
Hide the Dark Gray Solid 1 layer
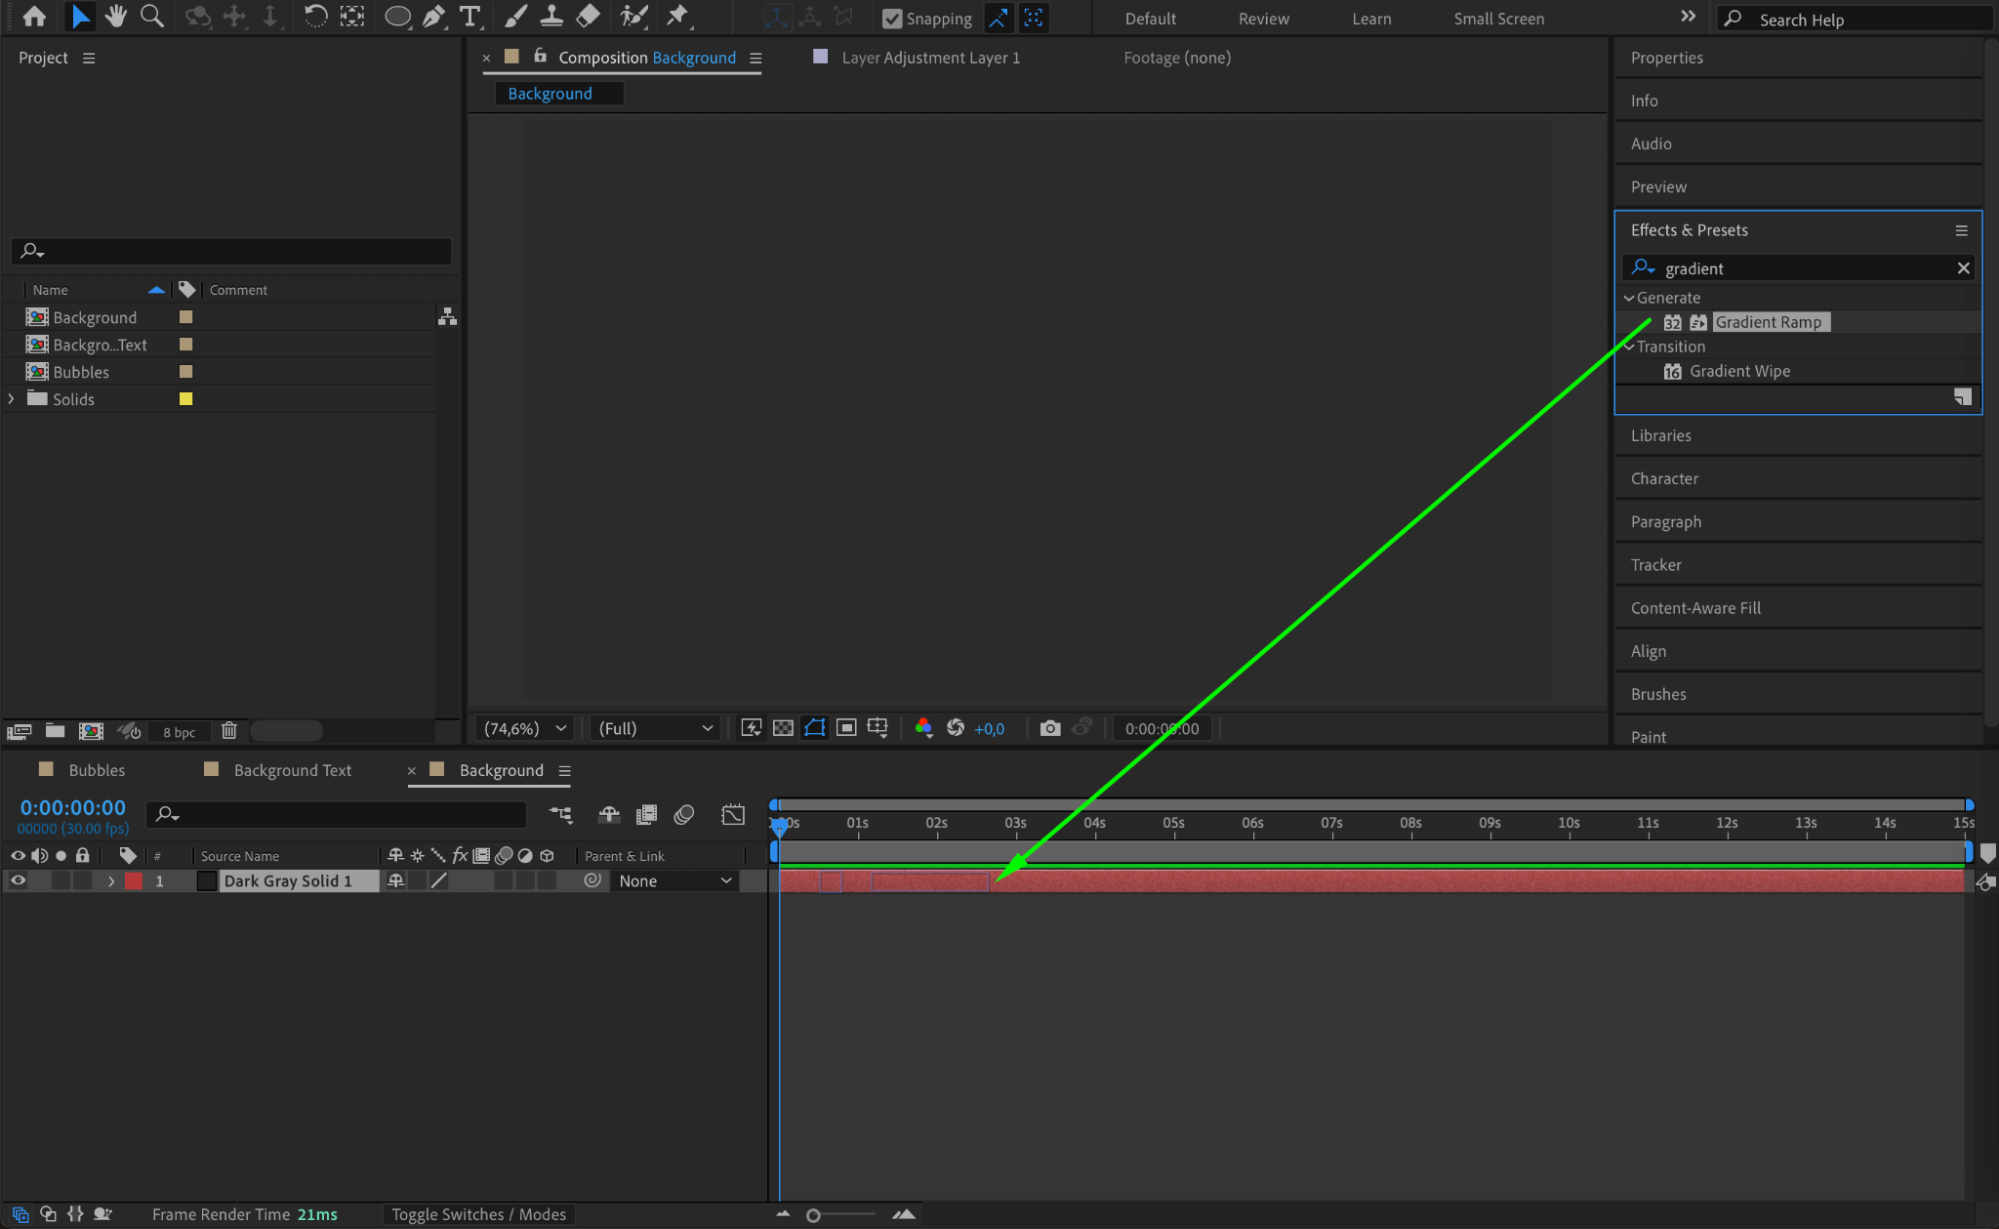(x=18, y=881)
